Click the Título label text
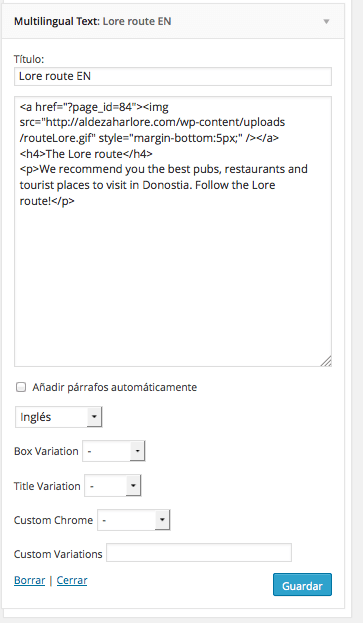Viewport: 363px width, 623px height. tap(29, 59)
